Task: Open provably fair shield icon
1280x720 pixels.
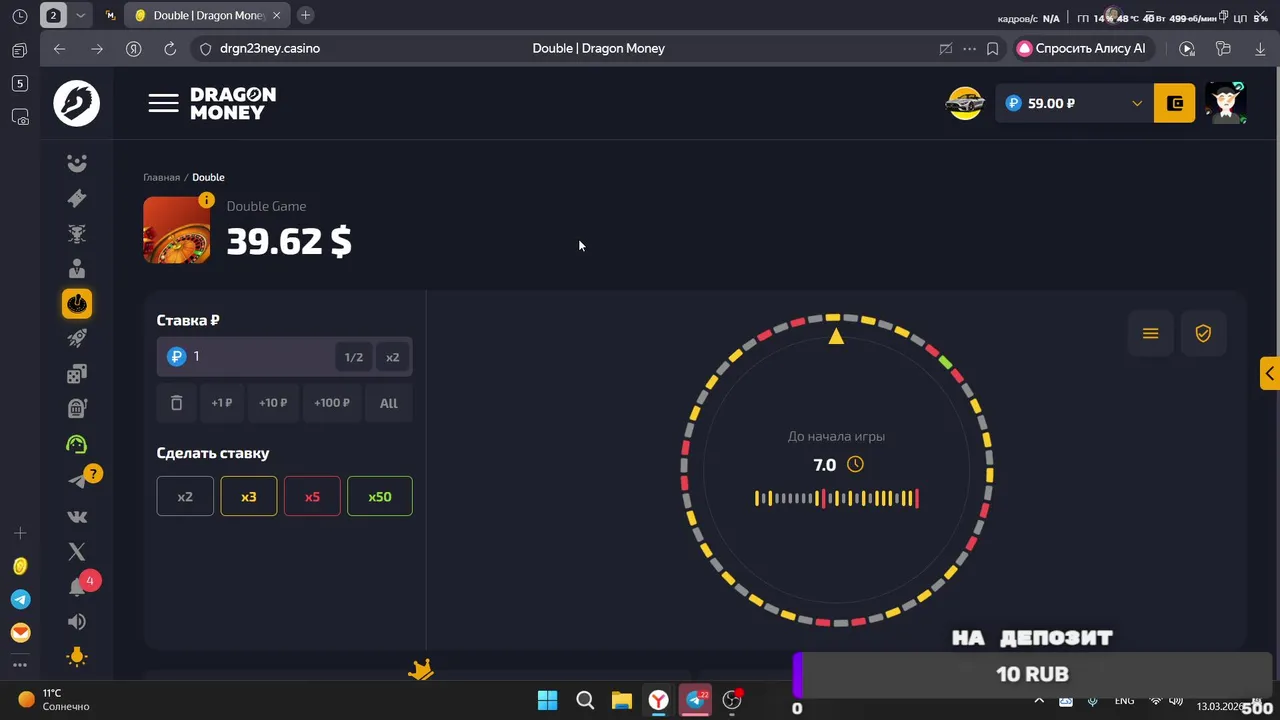Action: 1203,334
